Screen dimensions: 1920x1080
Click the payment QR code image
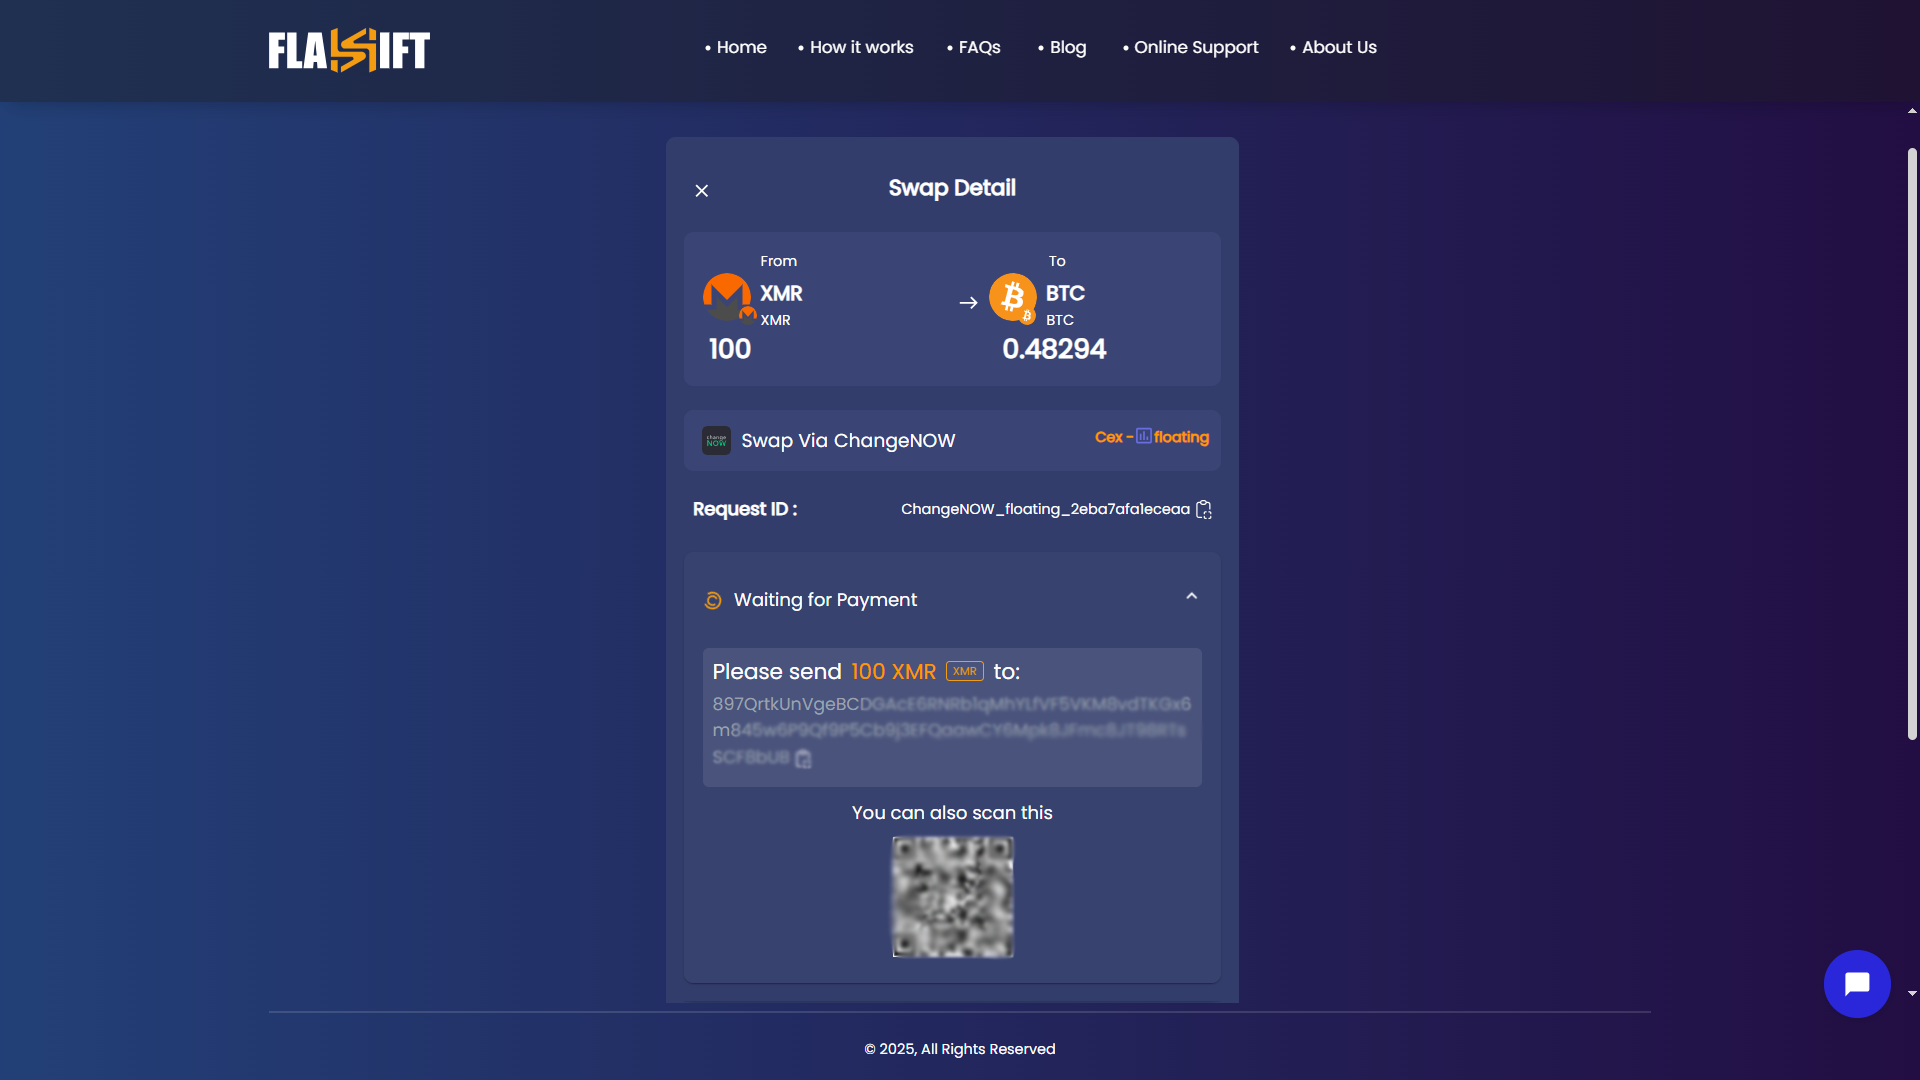pos(952,897)
